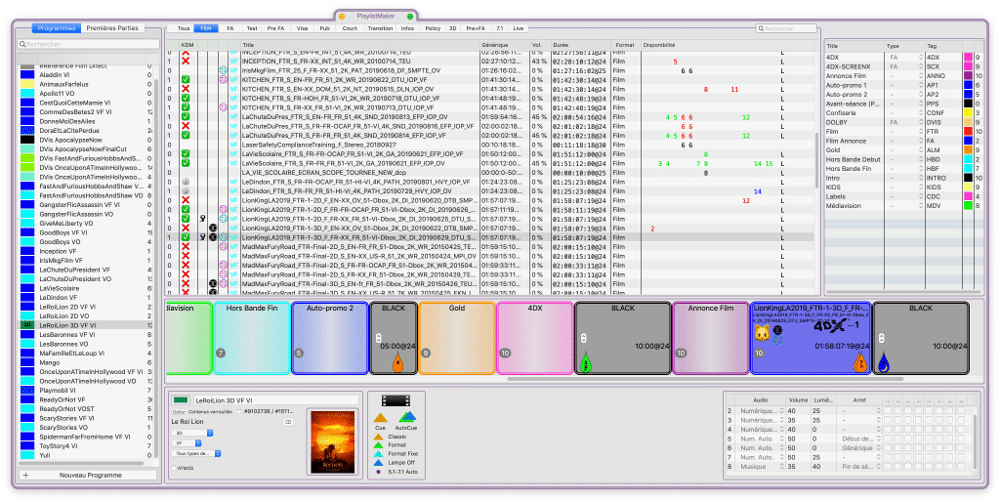Tick last checkbox in audio row 6
This screenshot has width=1000, height=502.
click(x=961, y=448)
